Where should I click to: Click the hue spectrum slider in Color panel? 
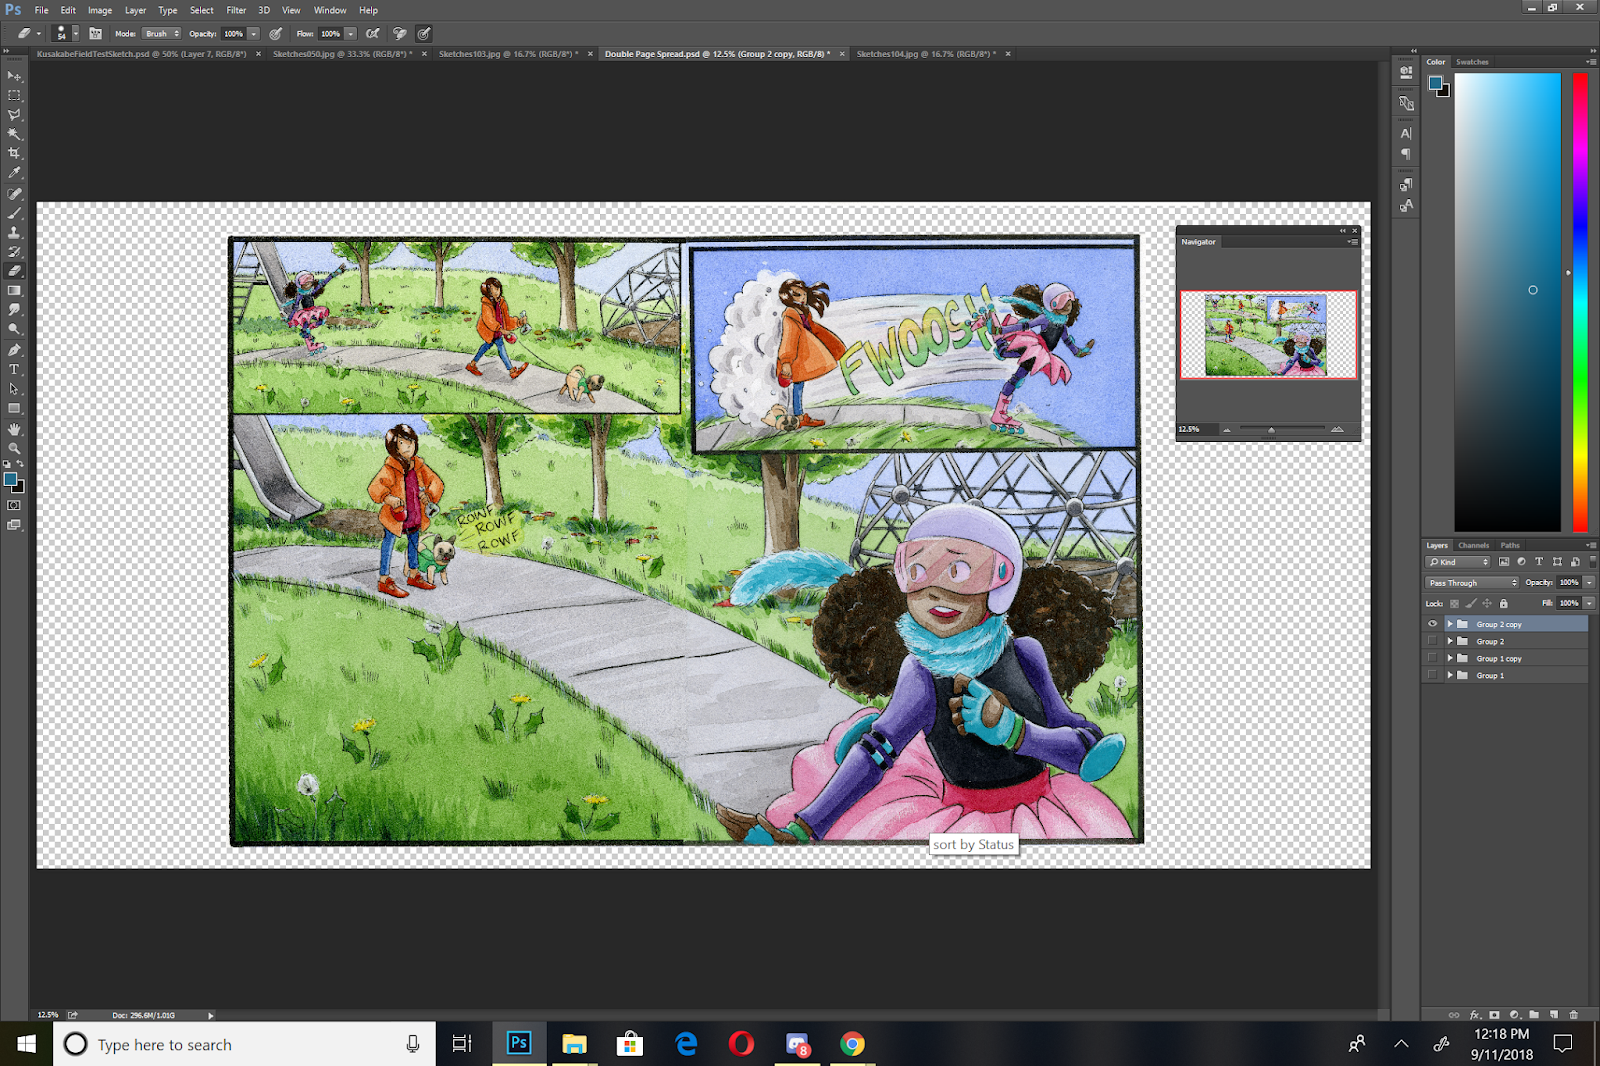point(1580,302)
